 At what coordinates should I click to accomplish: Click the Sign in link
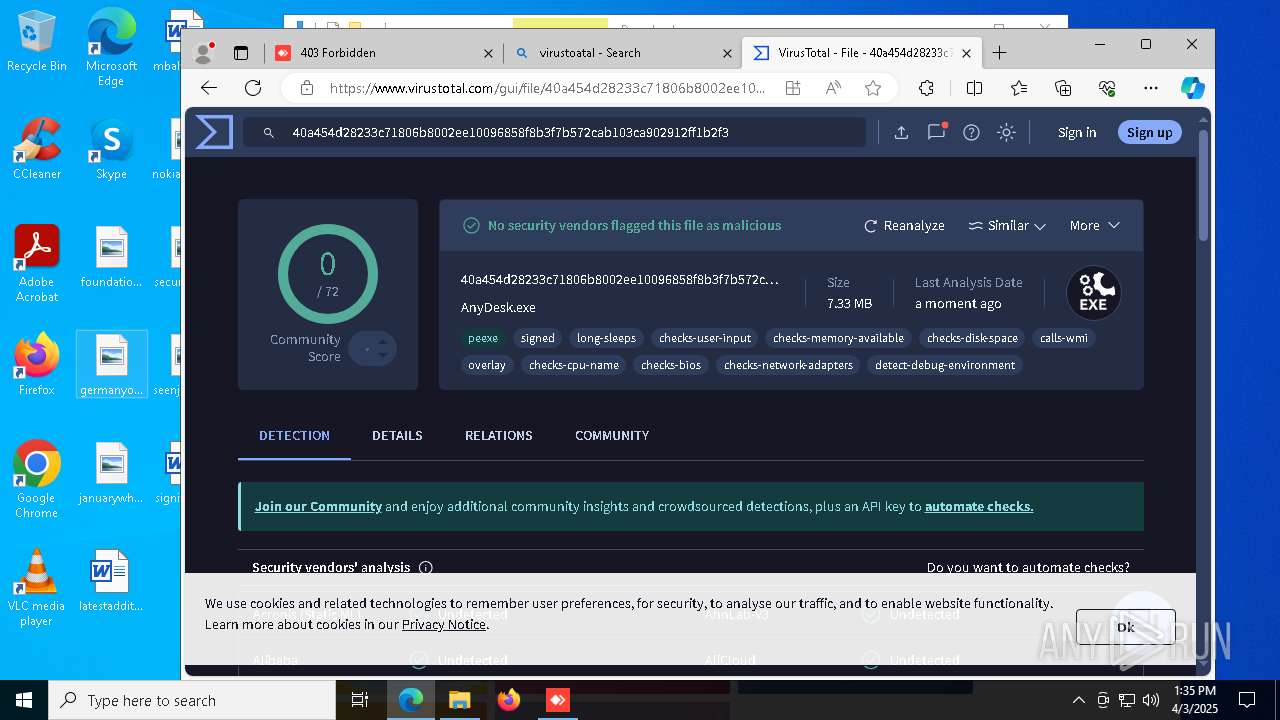click(x=1077, y=132)
